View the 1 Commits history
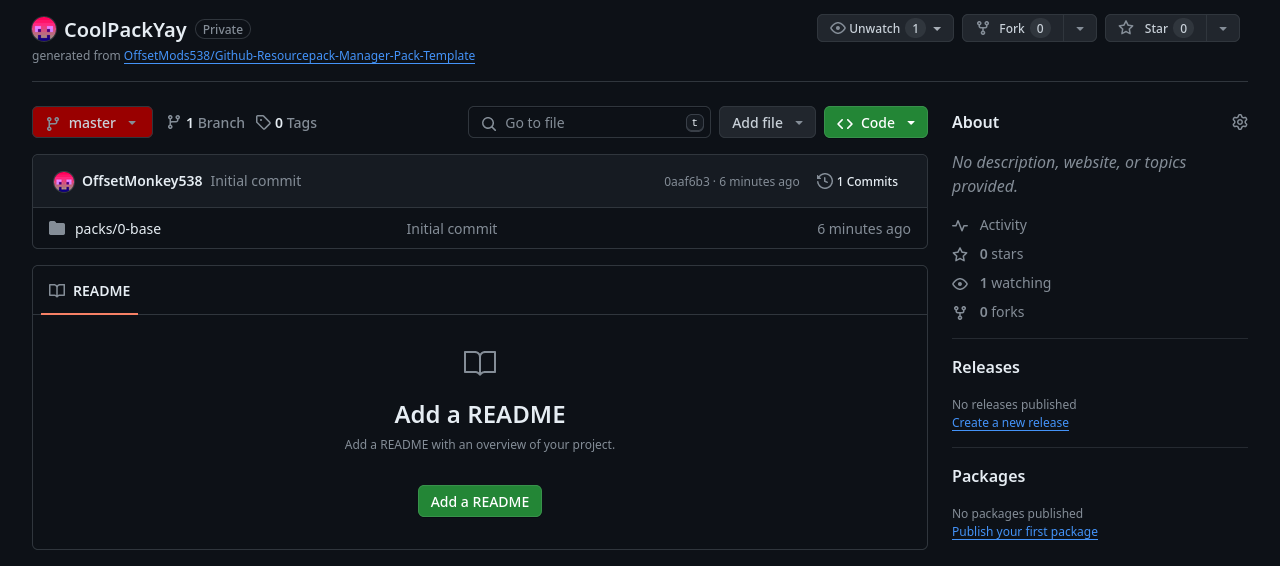The height and width of the screenshot is (566, 1280). (858, 181)
